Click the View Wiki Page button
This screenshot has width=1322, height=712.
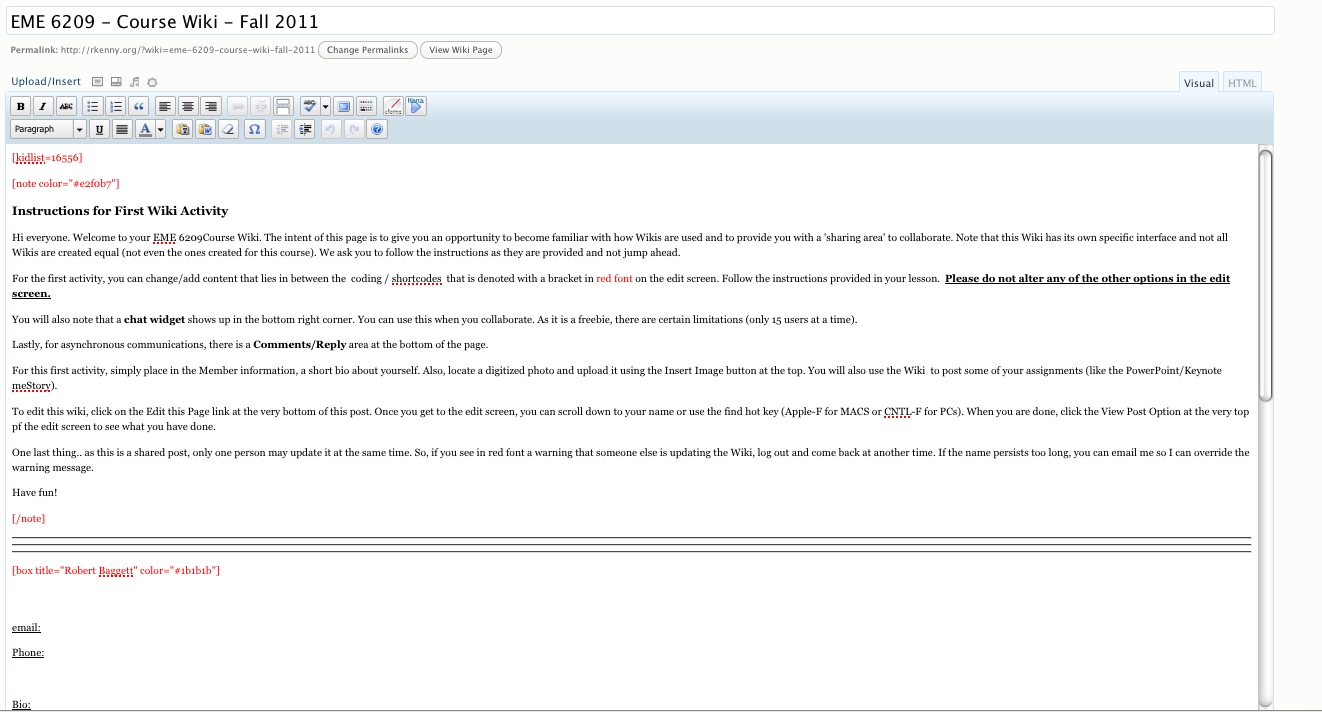(460, 50)
